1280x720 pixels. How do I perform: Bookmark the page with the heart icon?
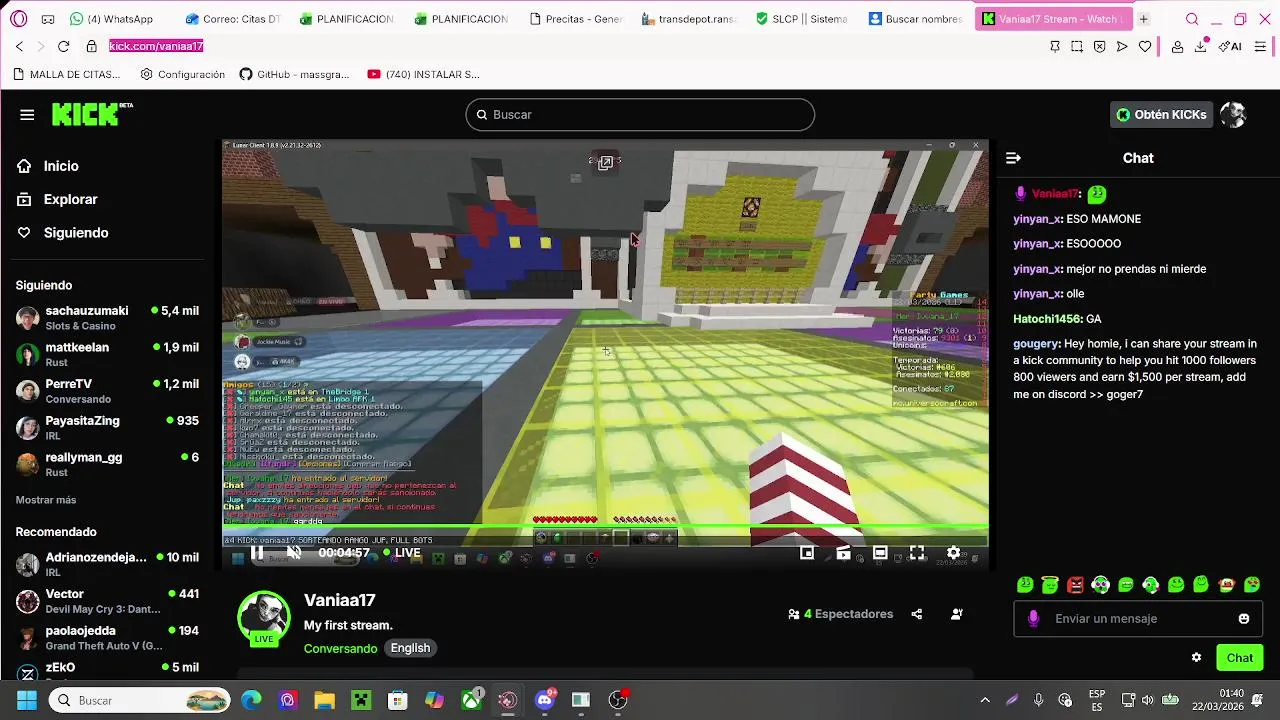1145,46
